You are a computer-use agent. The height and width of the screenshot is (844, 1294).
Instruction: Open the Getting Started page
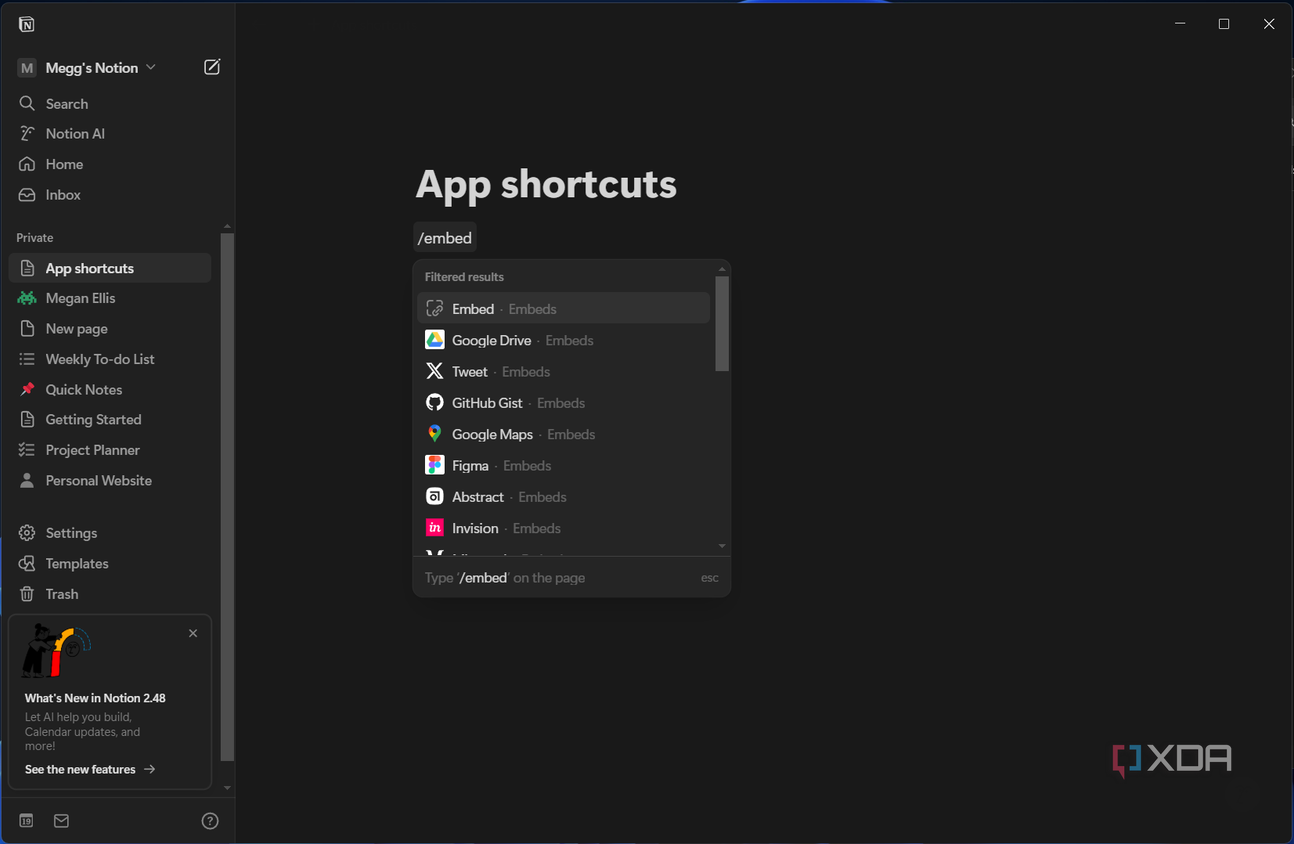(x=110, y=420)
